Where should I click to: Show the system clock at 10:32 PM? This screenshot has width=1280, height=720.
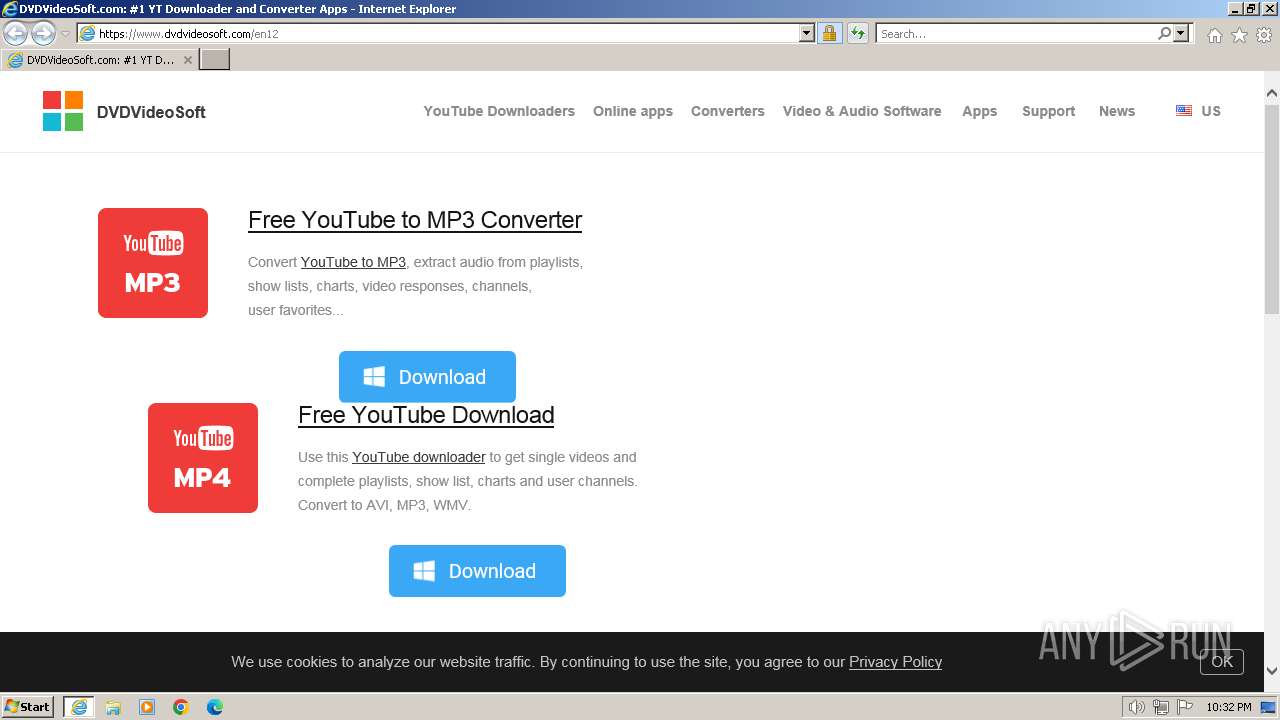(x=1229, y=707)
